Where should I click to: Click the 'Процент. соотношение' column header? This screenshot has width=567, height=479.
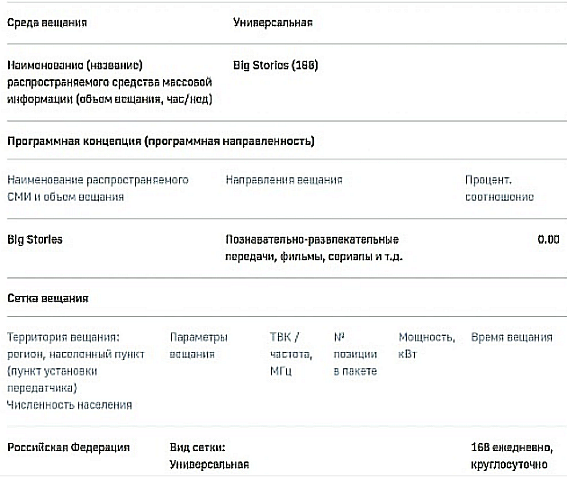tap(499, 188)
